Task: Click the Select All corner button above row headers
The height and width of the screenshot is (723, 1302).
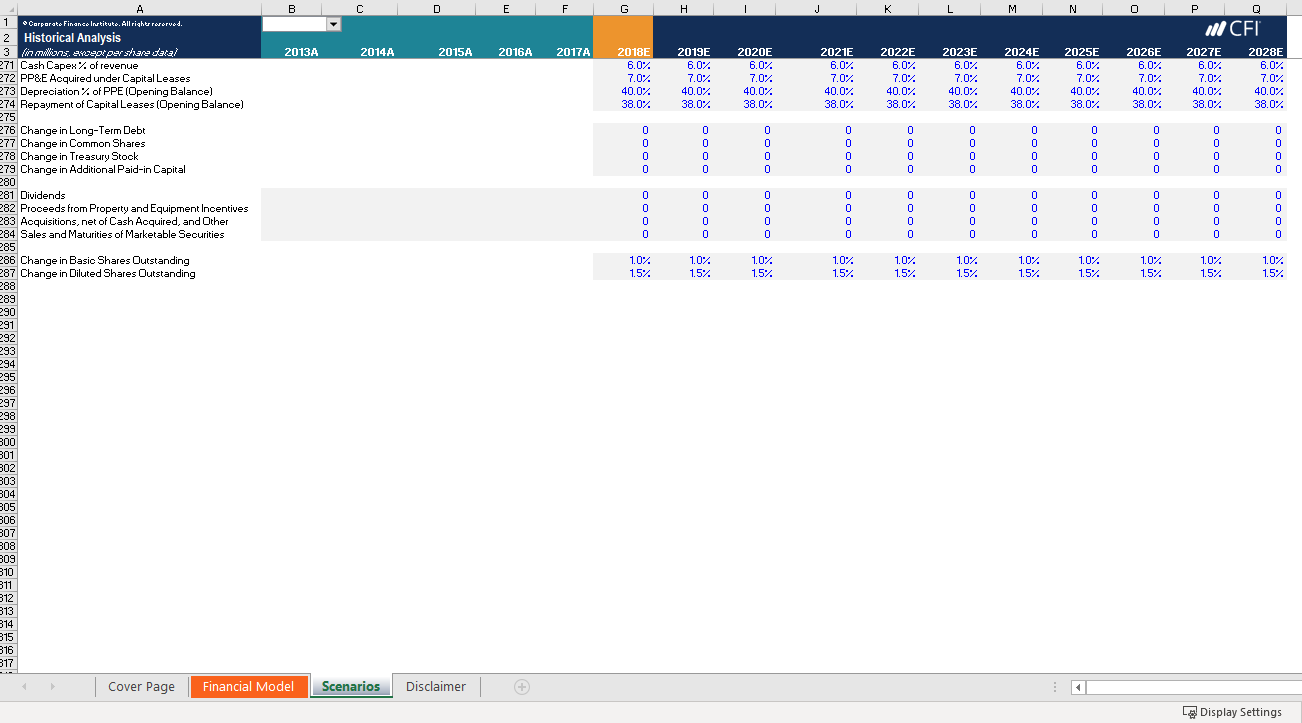Action: click(x=8, y=9)
